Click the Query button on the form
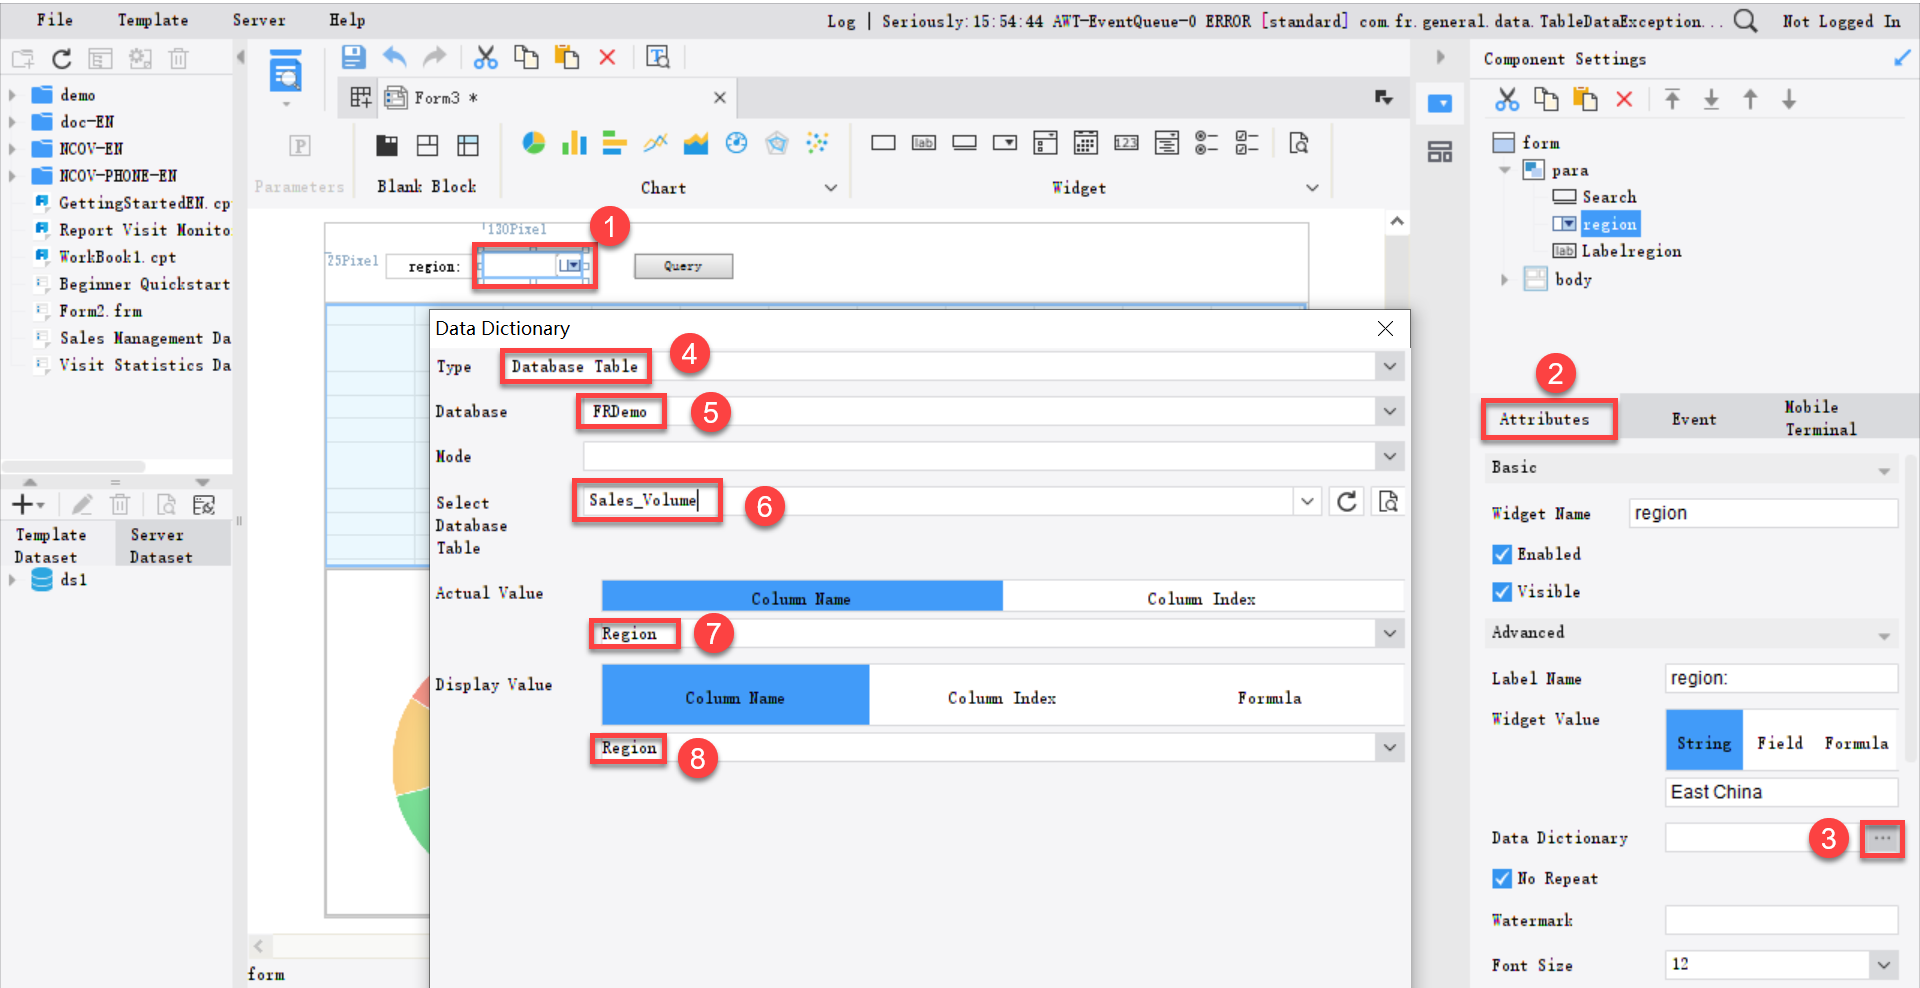This screenshot has height=988, width=1920. tap(683, 266)
